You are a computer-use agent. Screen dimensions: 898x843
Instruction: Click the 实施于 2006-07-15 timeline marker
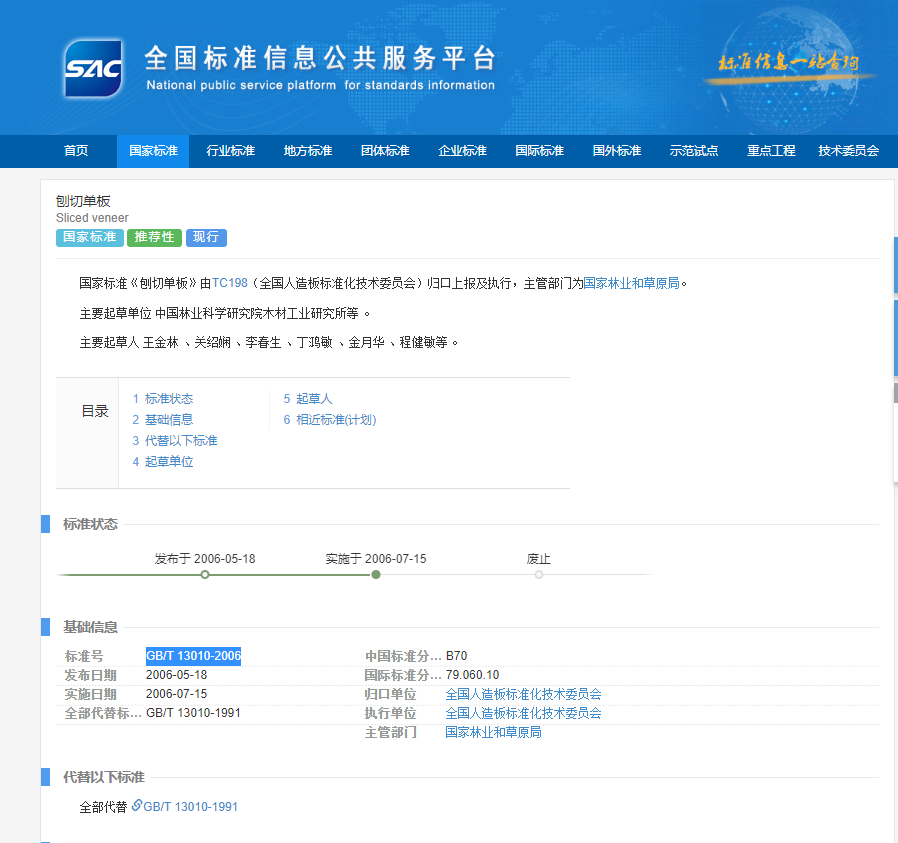click(x=376, y=574)
